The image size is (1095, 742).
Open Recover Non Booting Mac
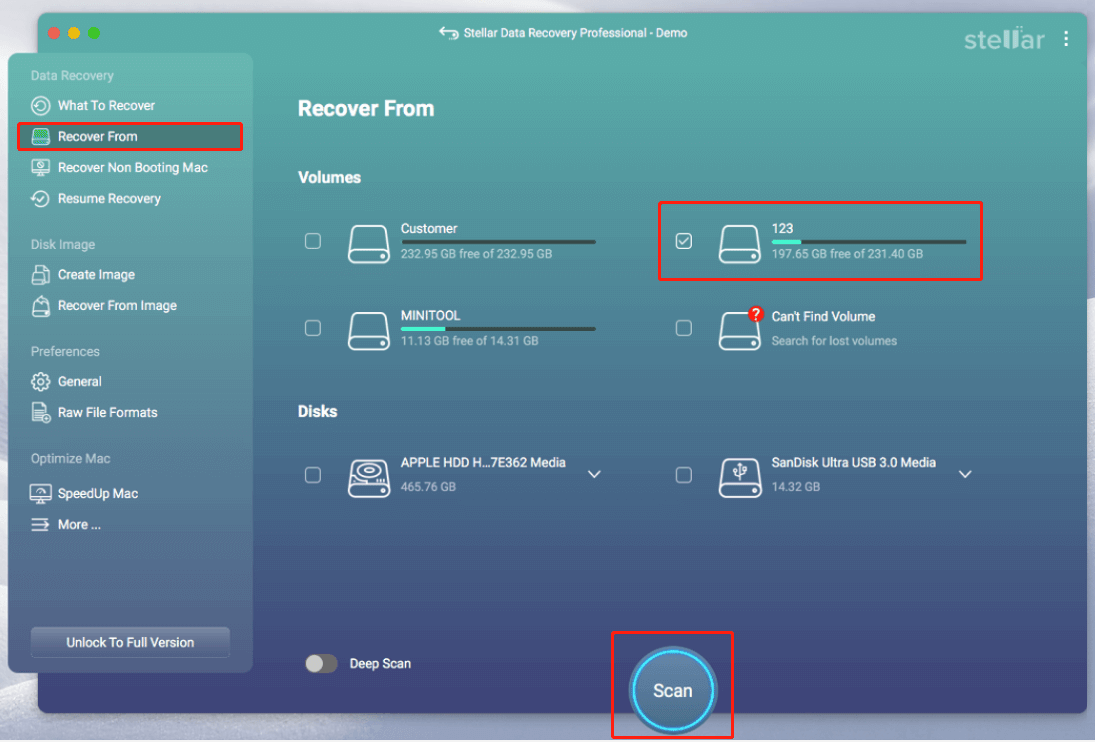click(x=41, y=167)
